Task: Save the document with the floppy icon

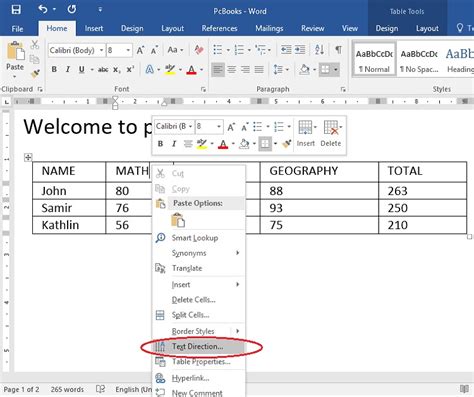Action: [x=16, y=9]
